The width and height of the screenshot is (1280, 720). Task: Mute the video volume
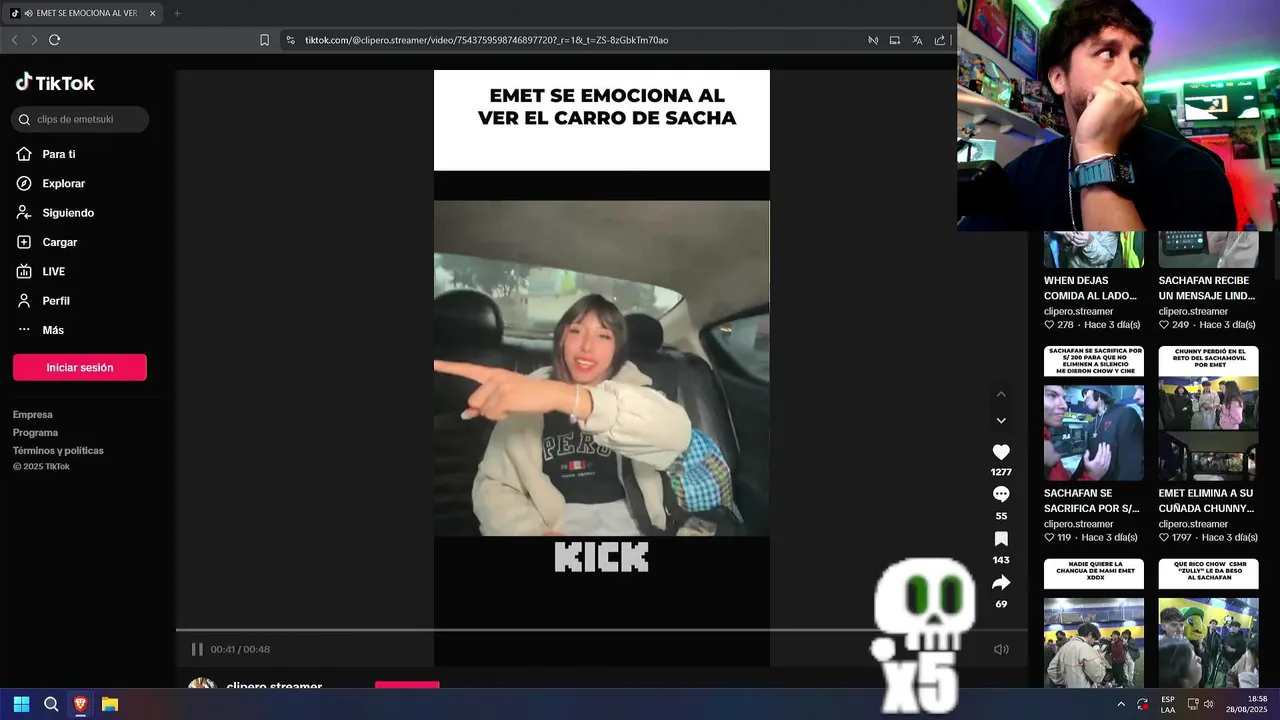pyautogui.click(x=1001, y=649)
